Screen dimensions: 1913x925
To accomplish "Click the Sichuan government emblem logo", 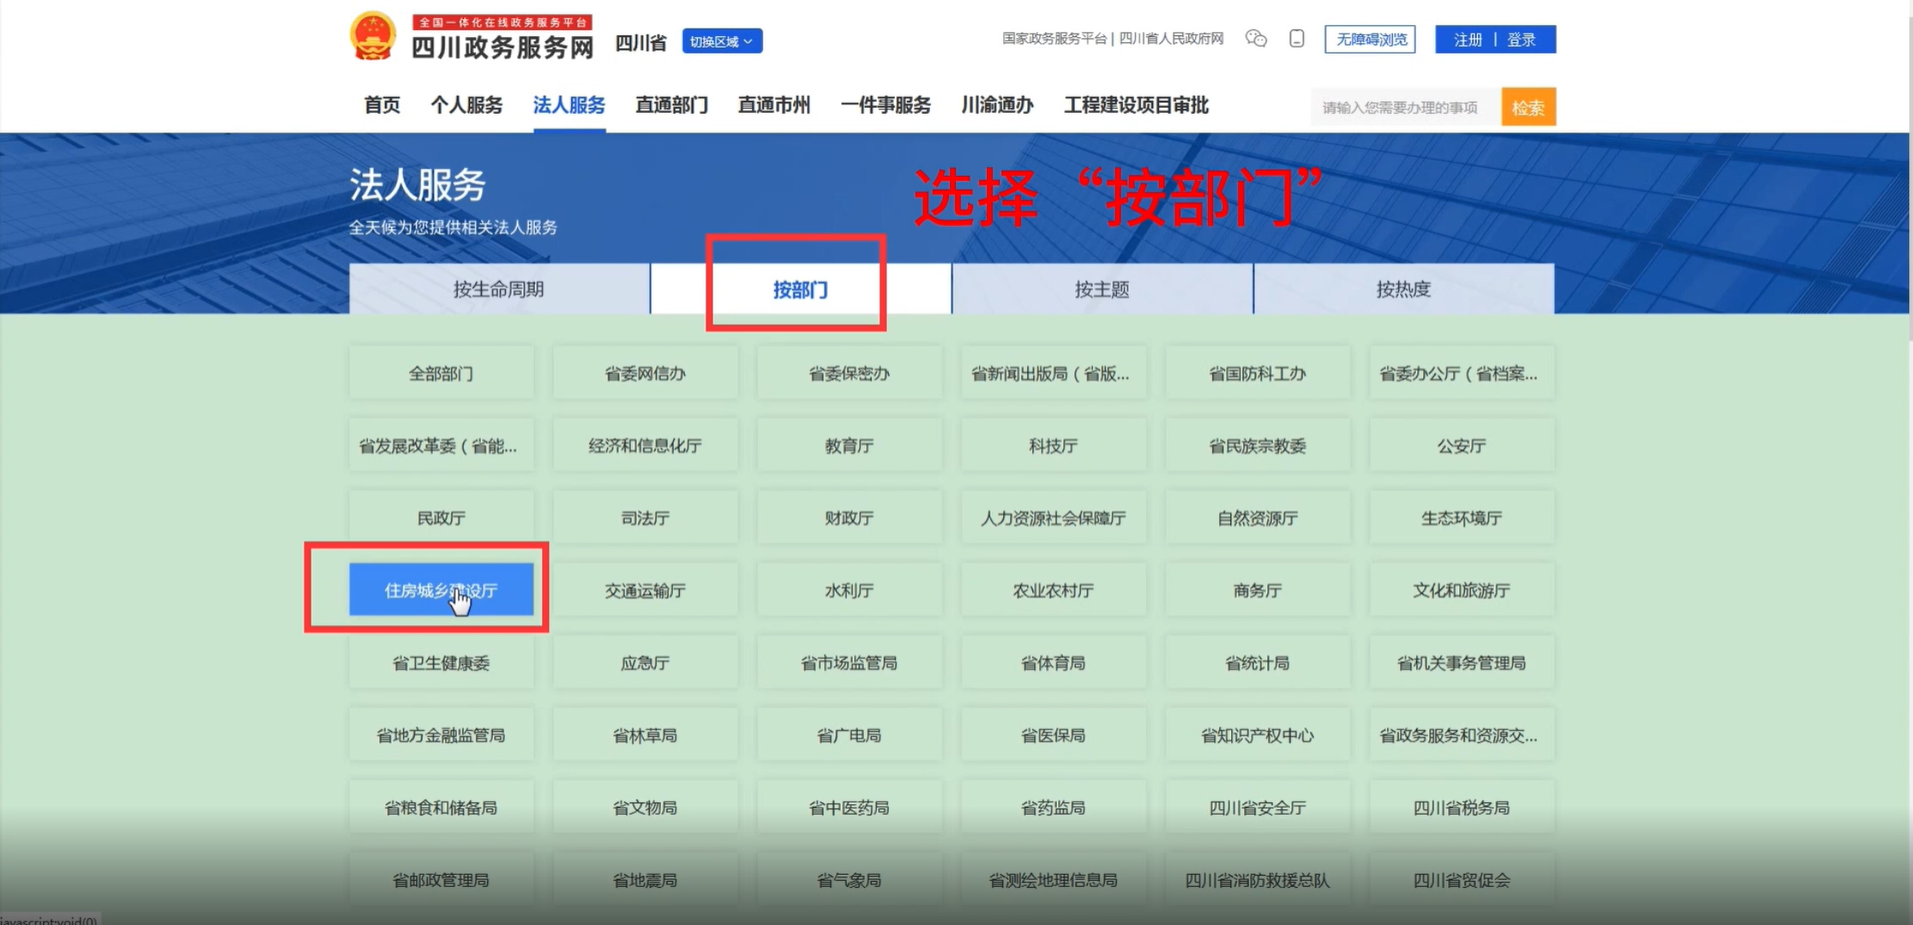I will [373, 36].
